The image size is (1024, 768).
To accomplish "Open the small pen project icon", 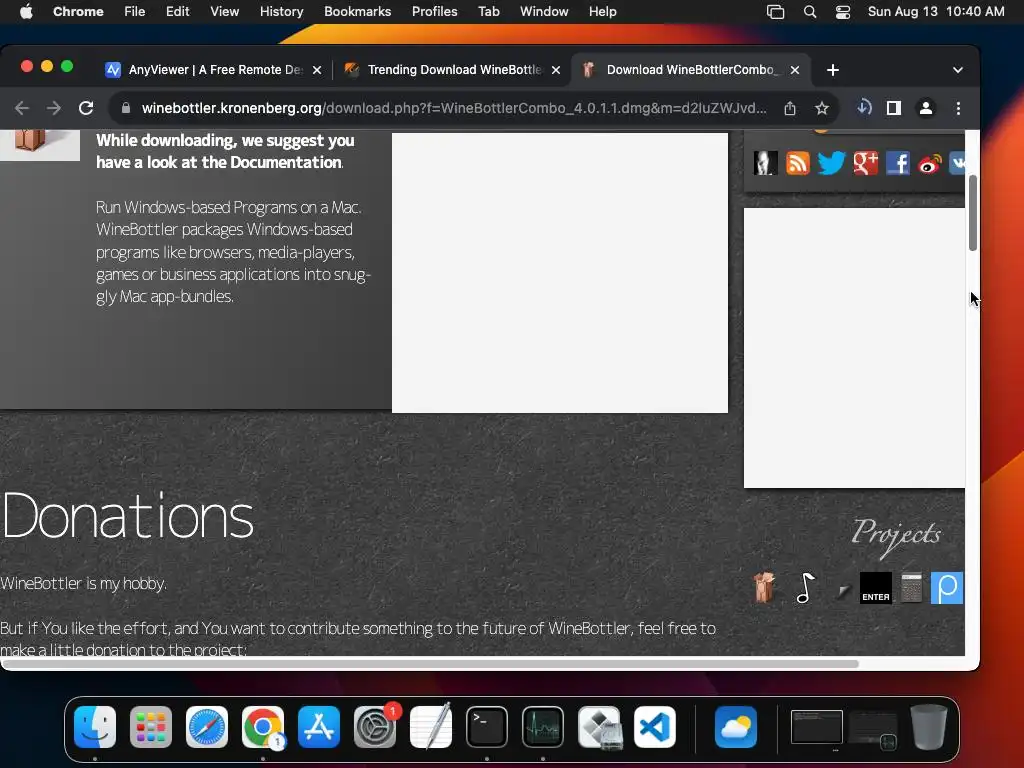I will [x=842, y=591].
